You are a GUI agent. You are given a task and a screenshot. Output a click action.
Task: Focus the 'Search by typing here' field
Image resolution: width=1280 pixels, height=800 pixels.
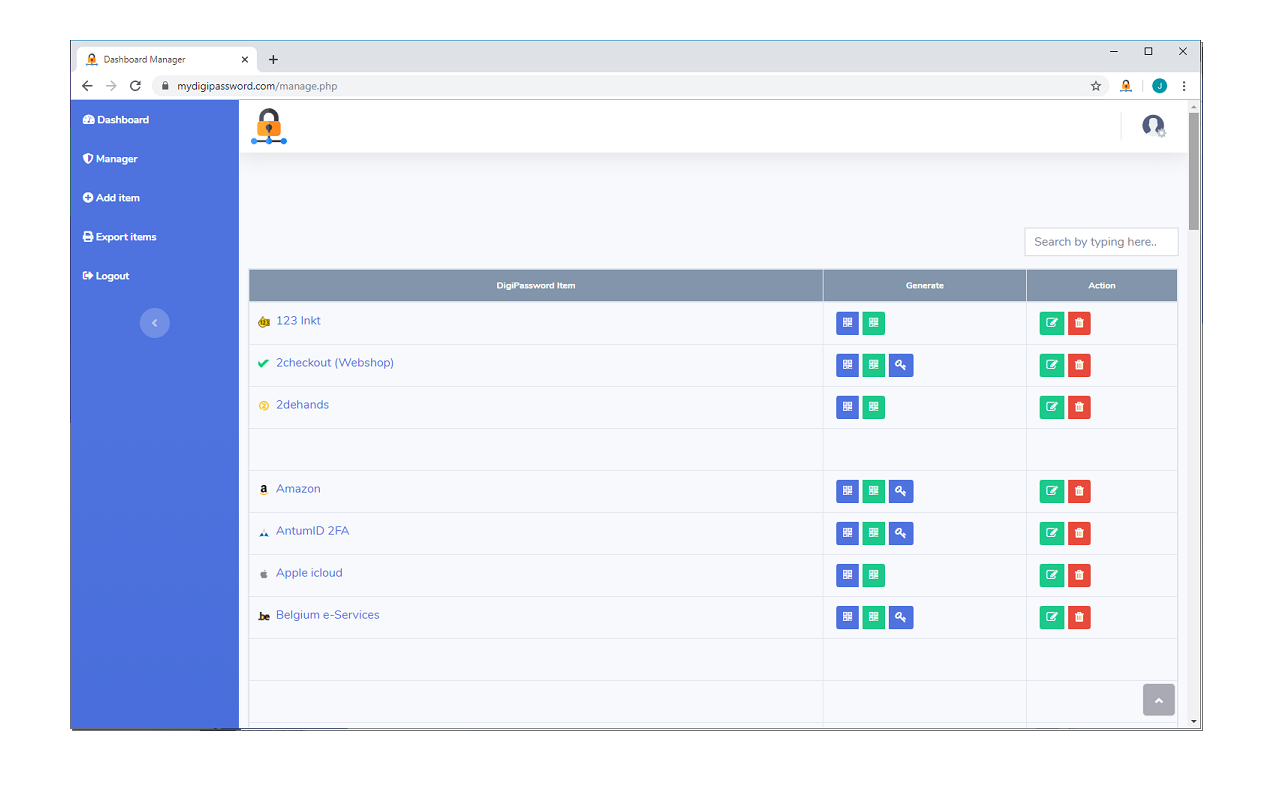pos(1100,242)
